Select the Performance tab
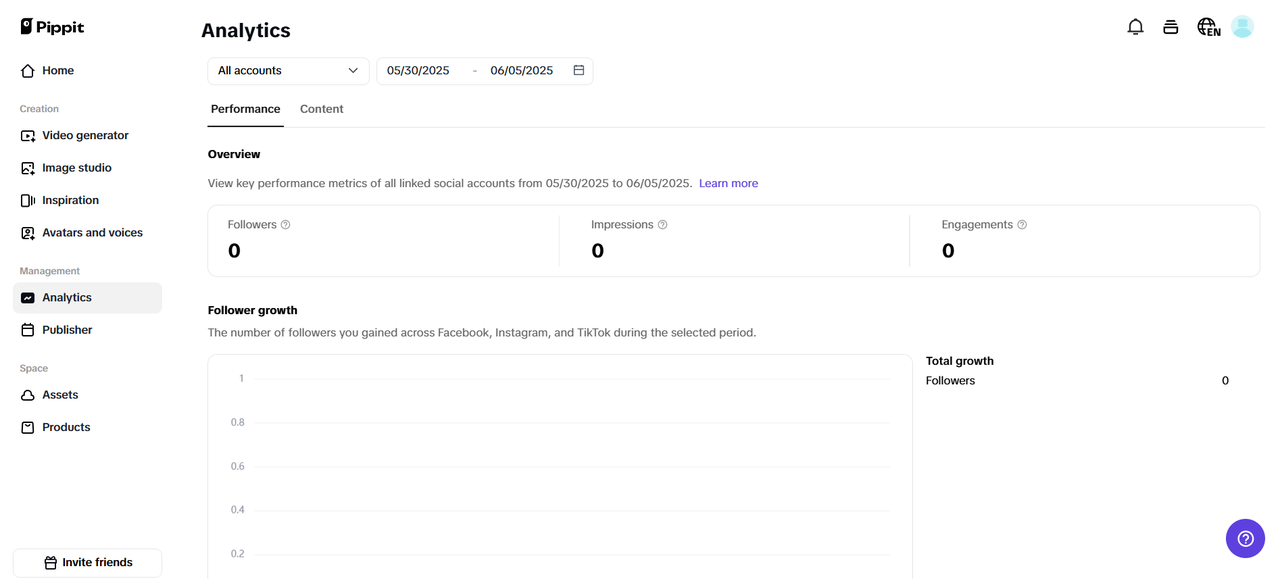Viewport: 1280px width, 579px height. (x=245, y=109)
